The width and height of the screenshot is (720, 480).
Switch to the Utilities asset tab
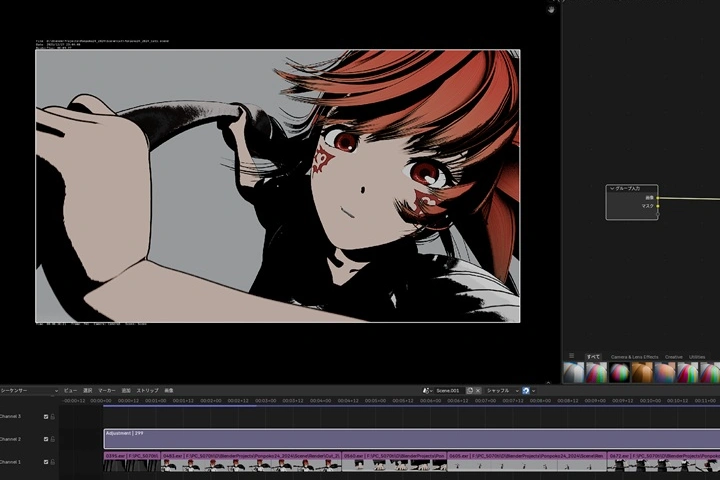[697, 357]
